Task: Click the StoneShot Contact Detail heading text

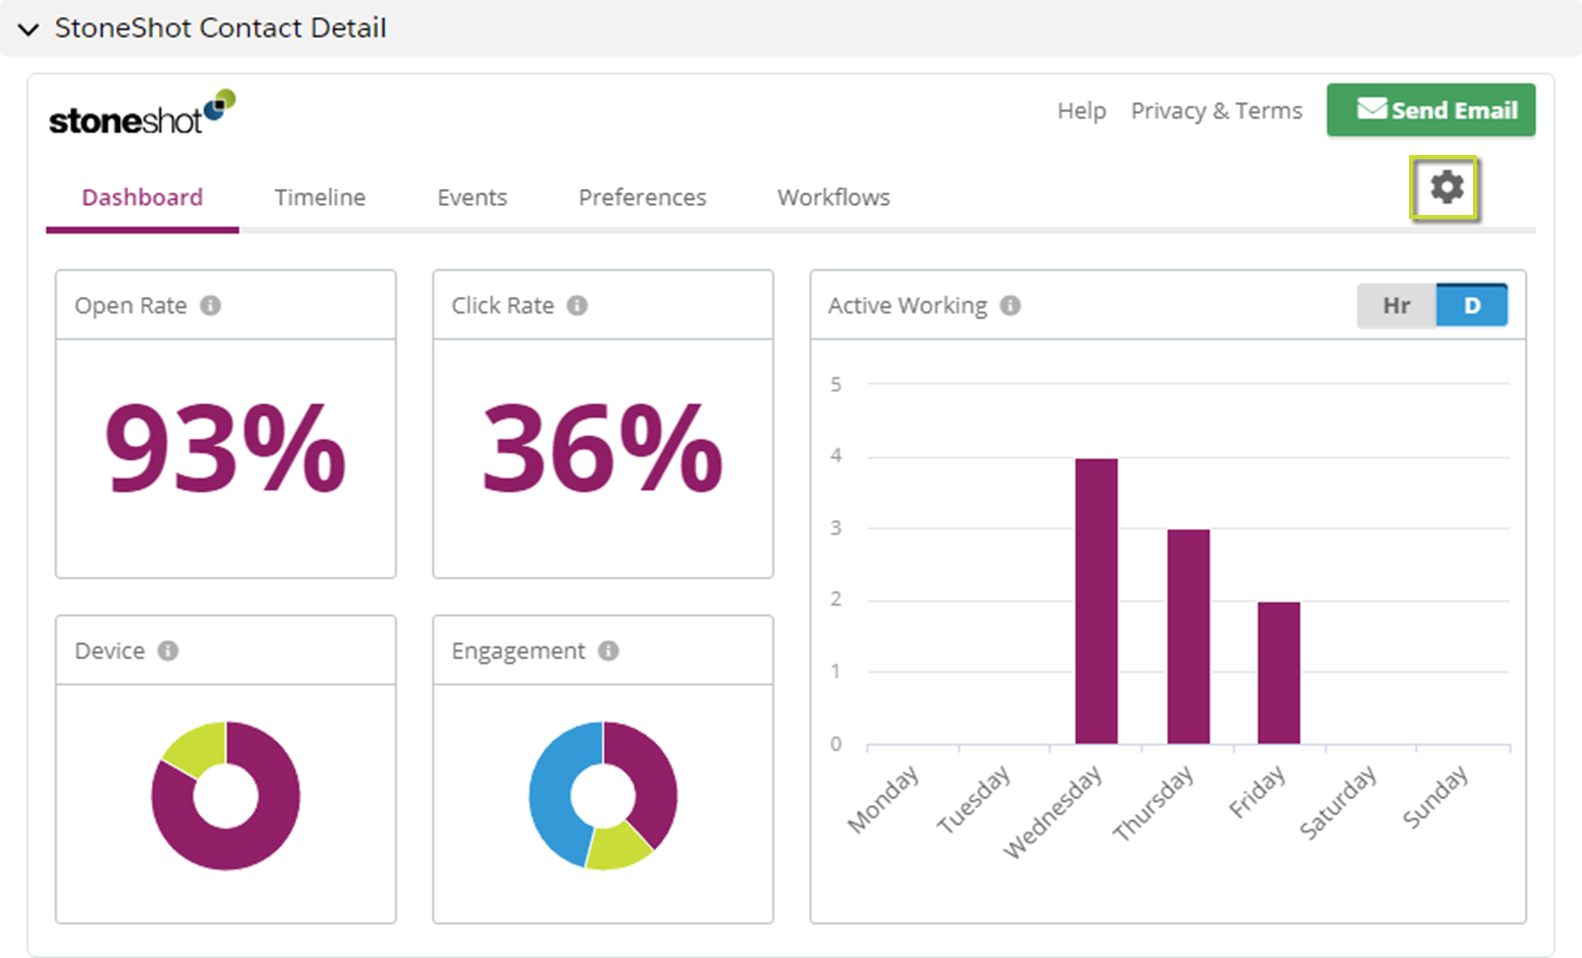Action: 220,28
